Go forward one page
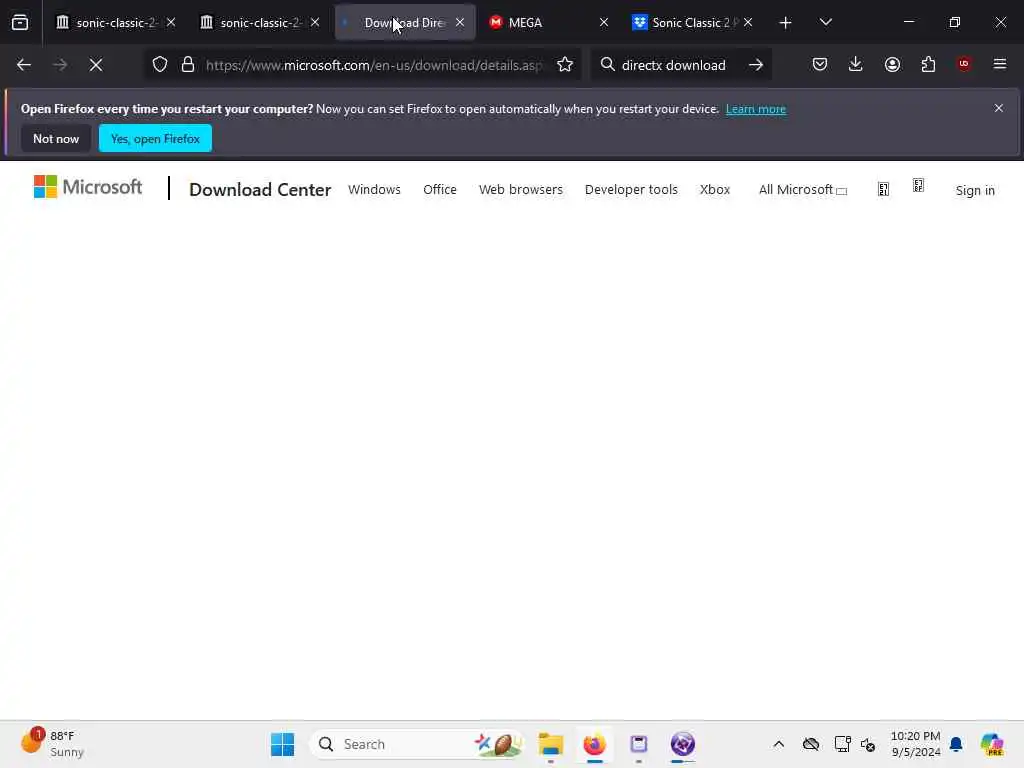 59,65
